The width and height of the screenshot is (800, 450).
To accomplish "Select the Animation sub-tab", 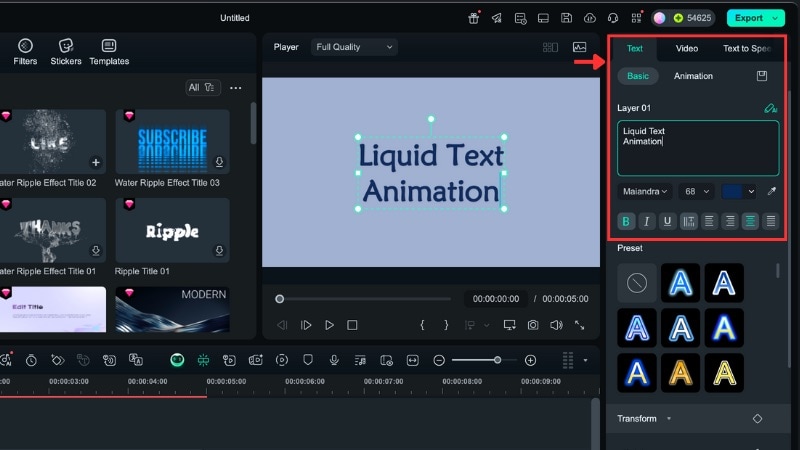I will coord(693,76).
